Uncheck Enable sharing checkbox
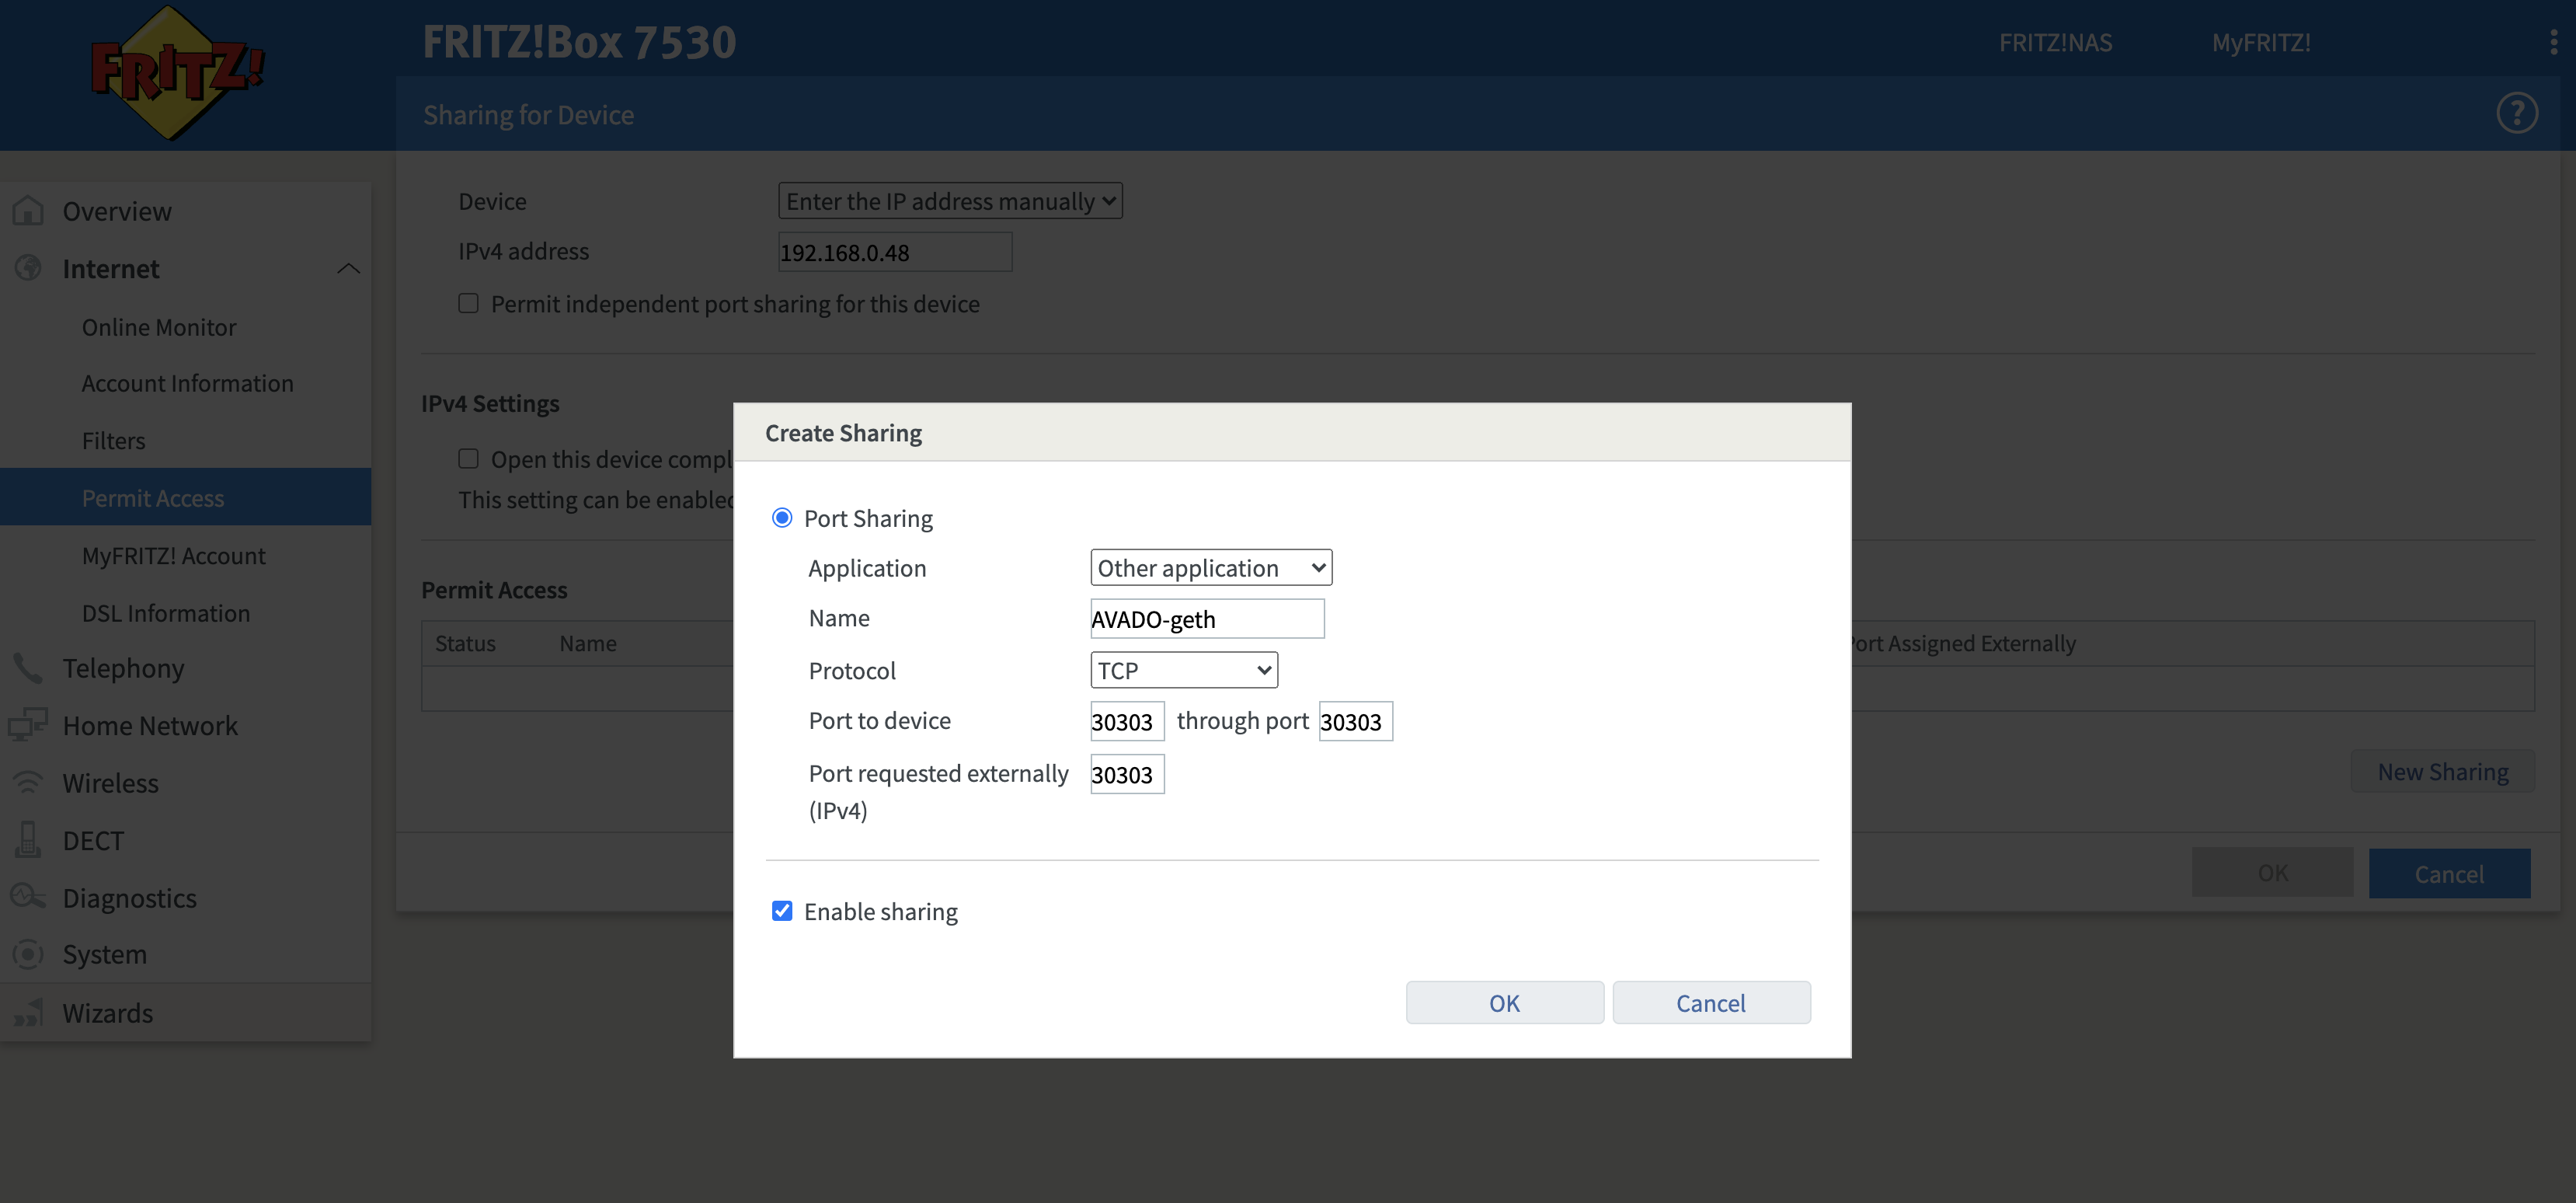The height and width of the screenshot is (1203, 2576). 782,911
